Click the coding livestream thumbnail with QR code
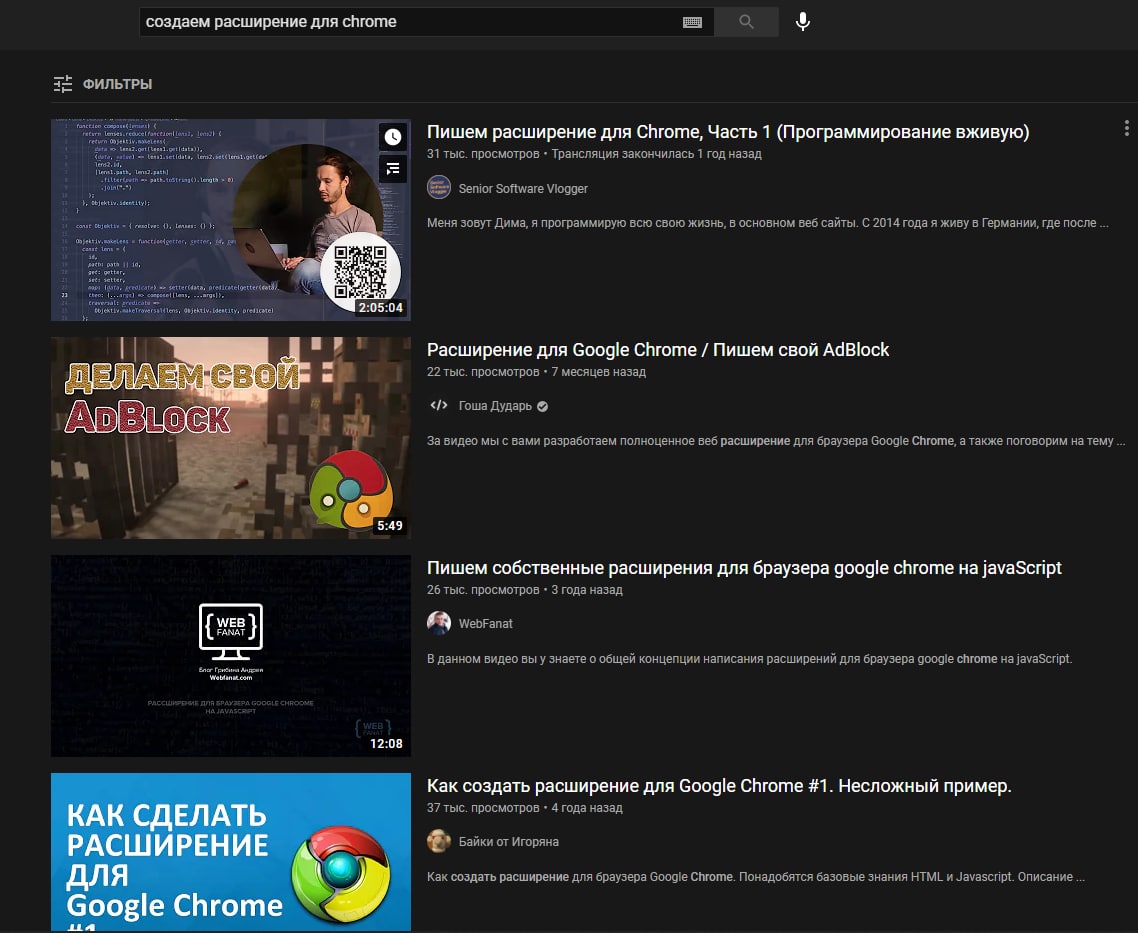 pyautogui.click(x=231, y=220)
